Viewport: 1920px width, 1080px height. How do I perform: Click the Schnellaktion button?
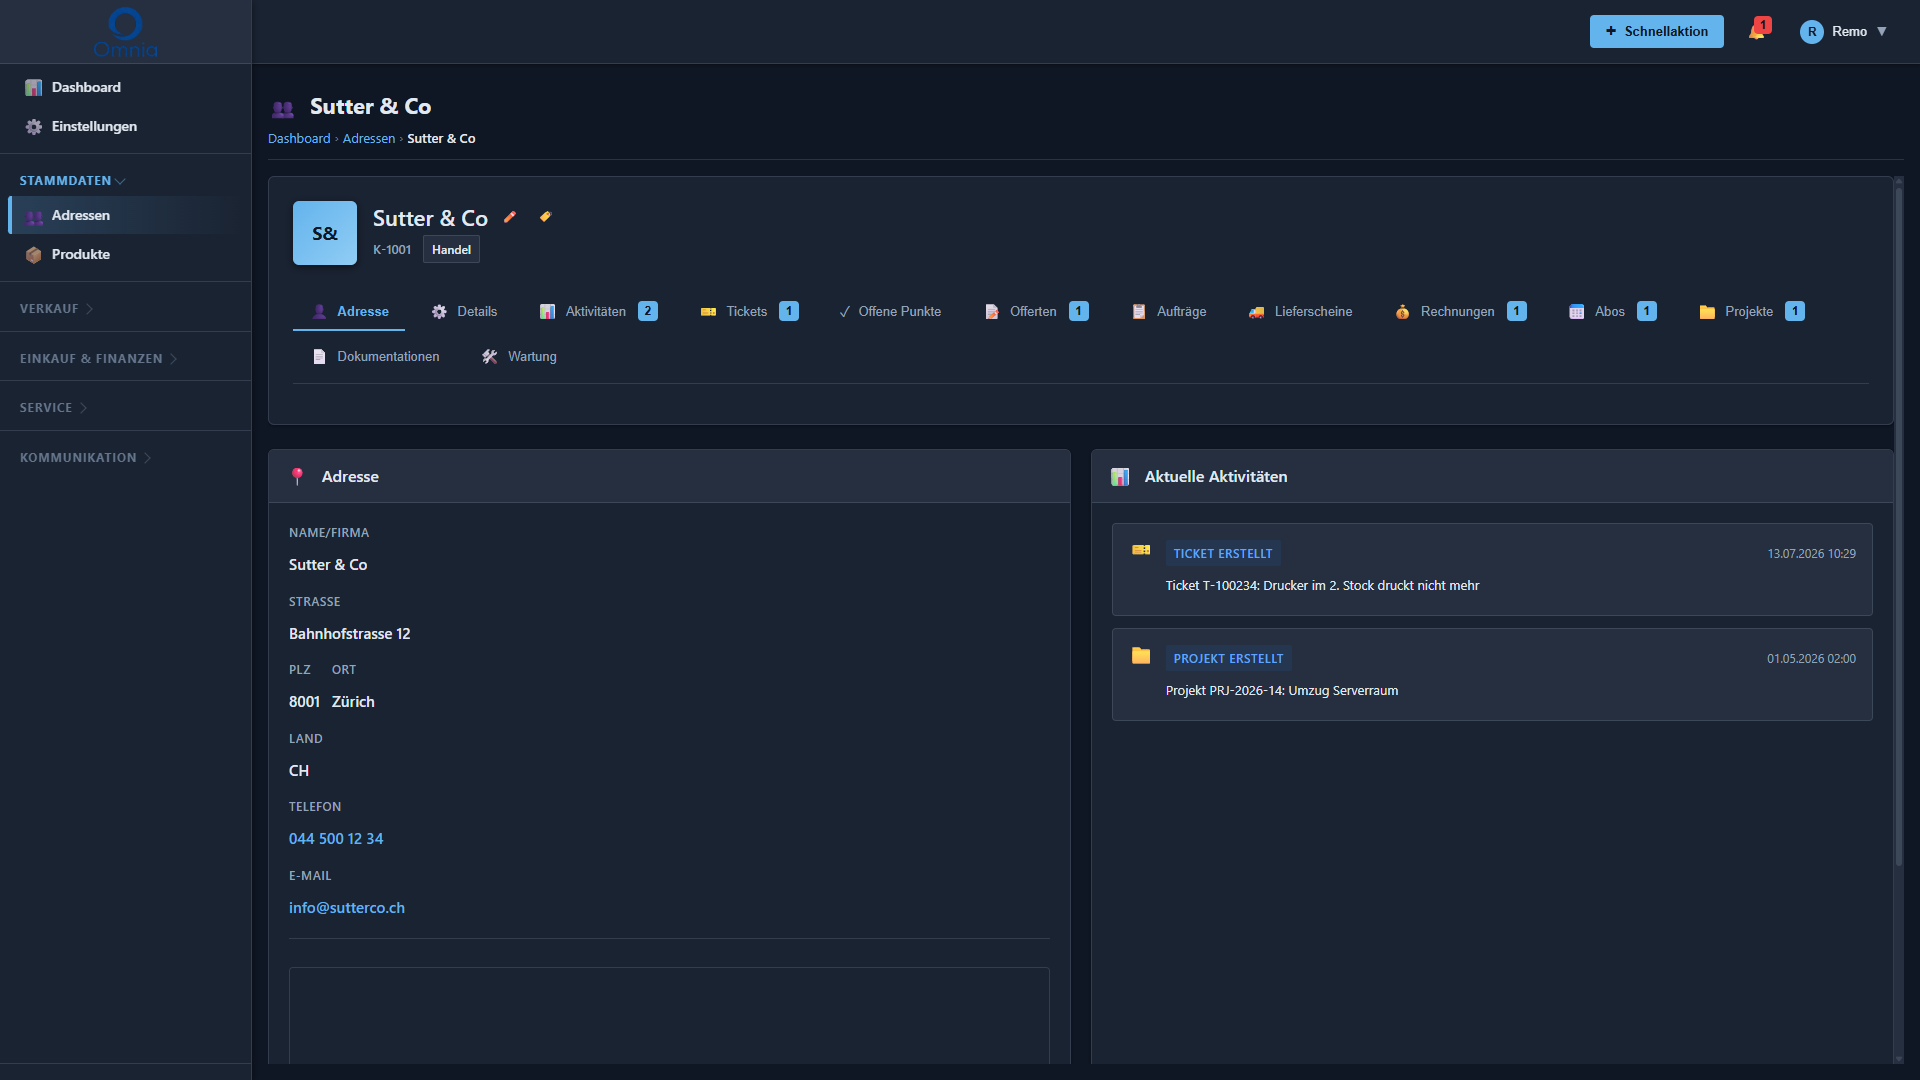pos(1657,32)
